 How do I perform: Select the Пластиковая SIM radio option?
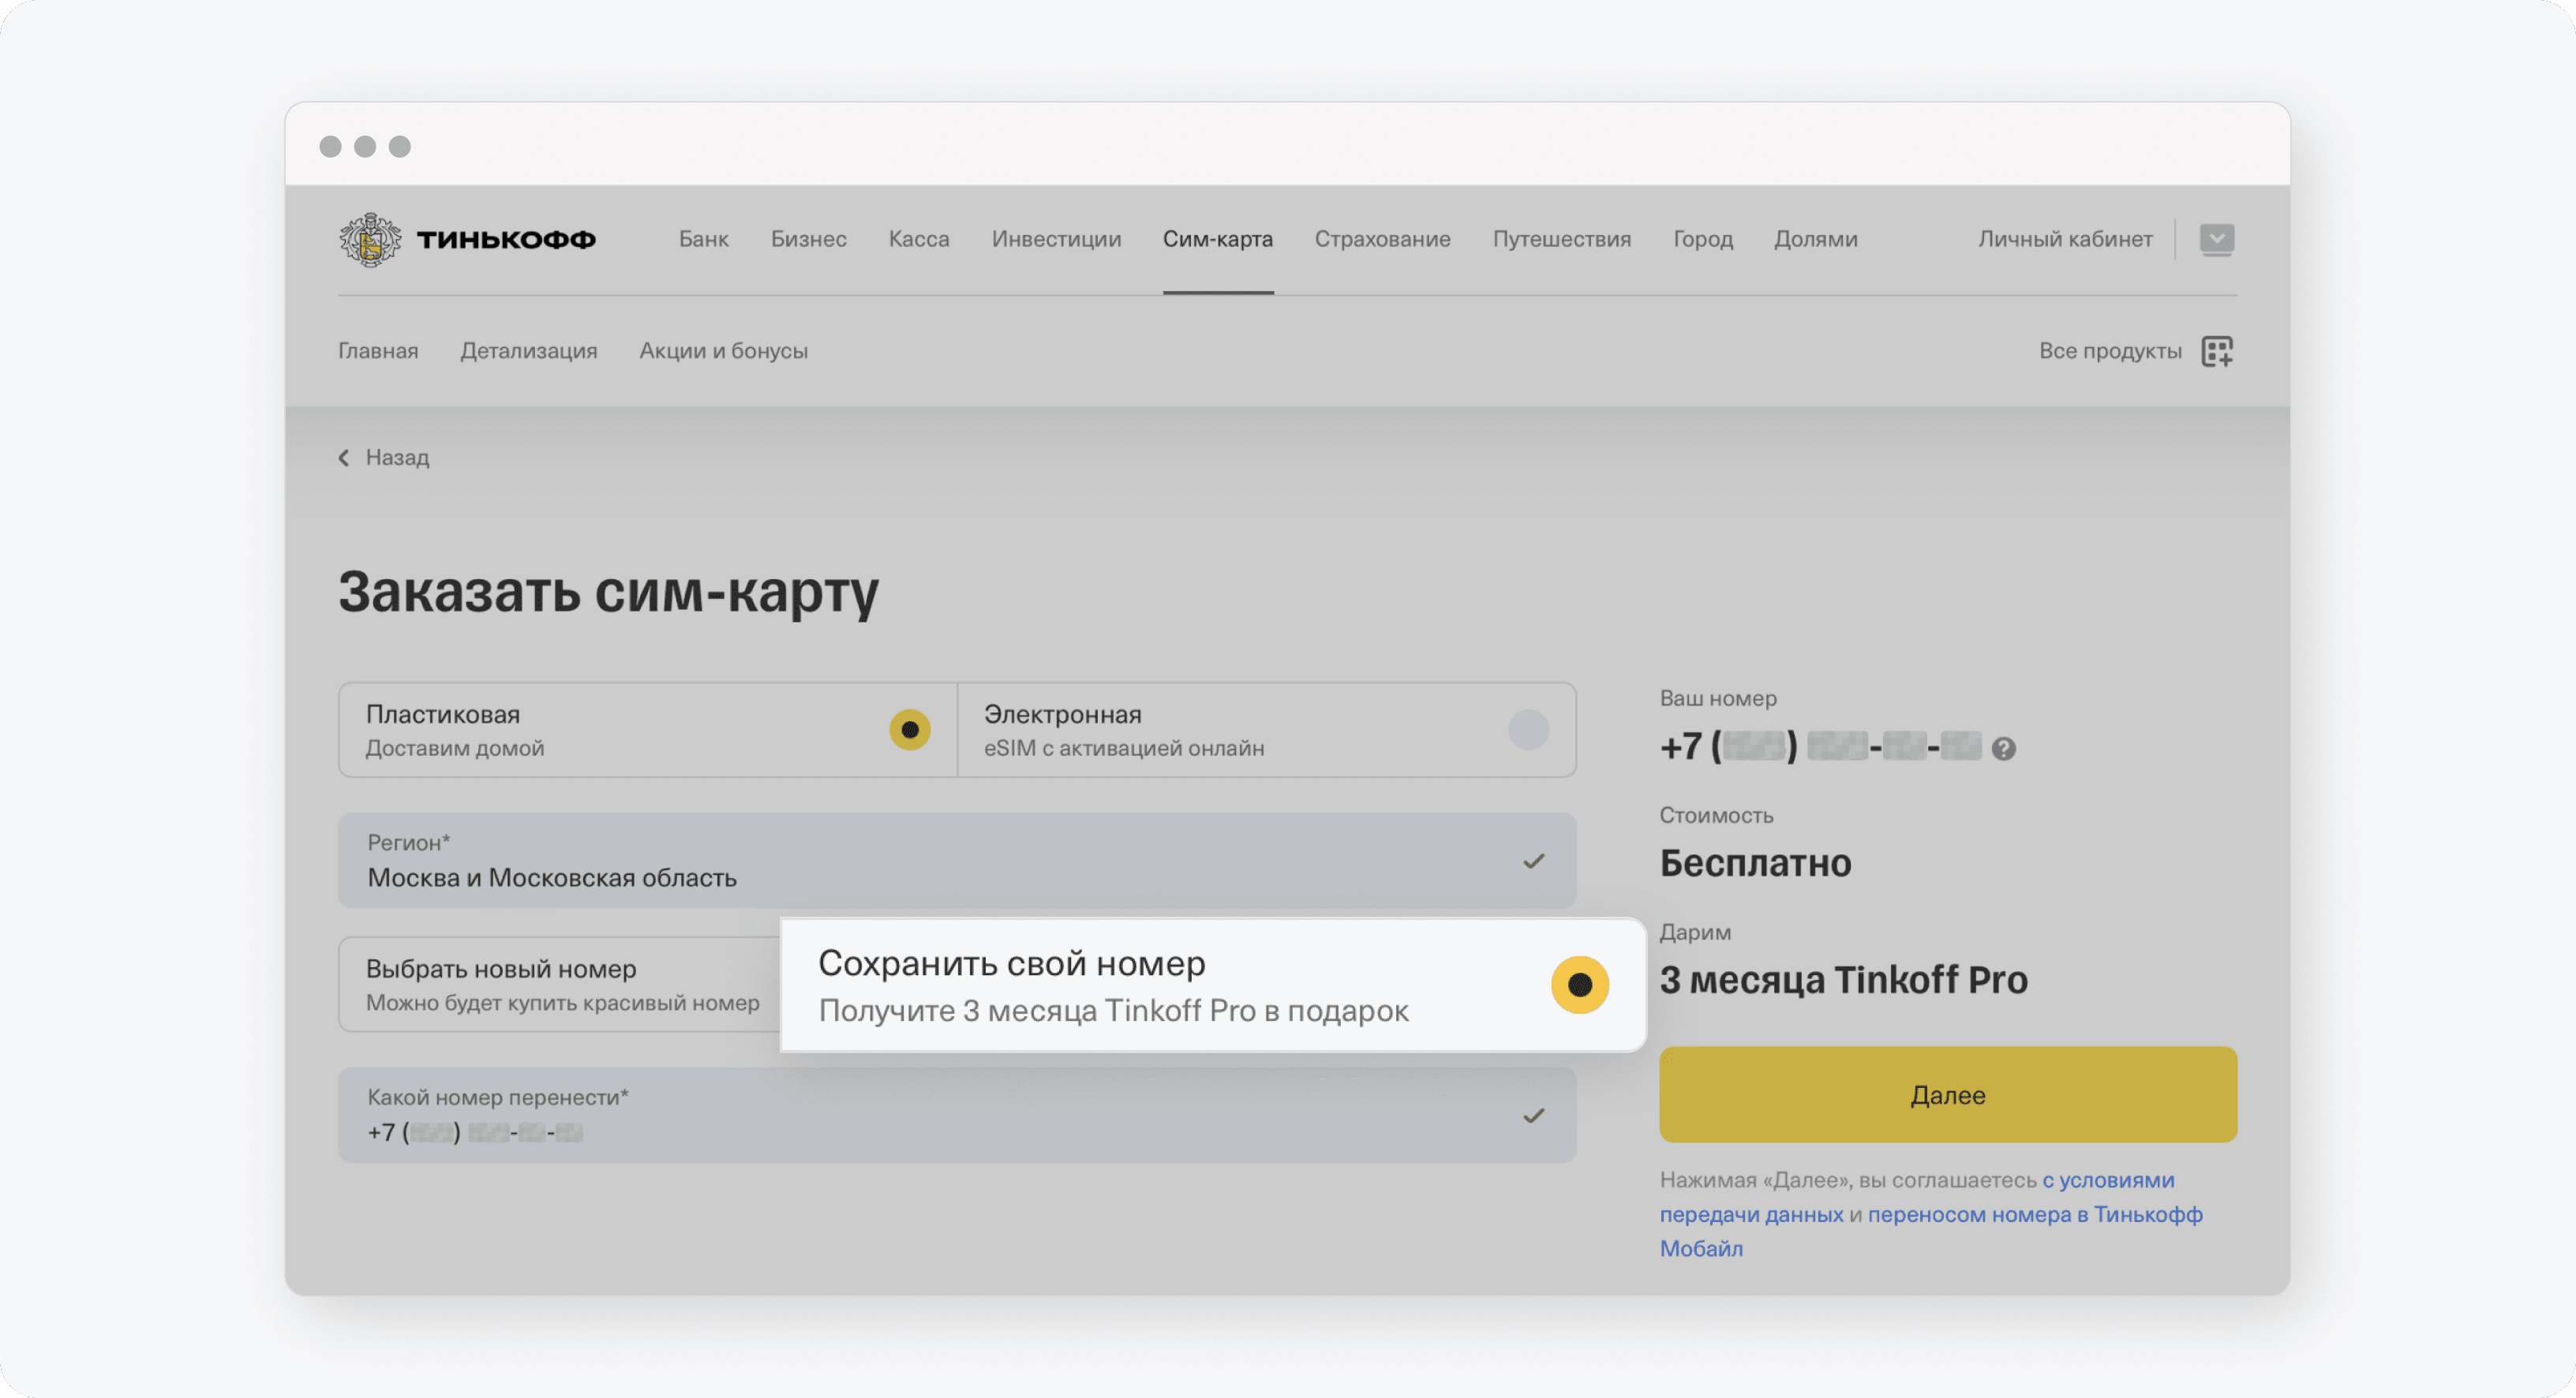pos(909,729)
